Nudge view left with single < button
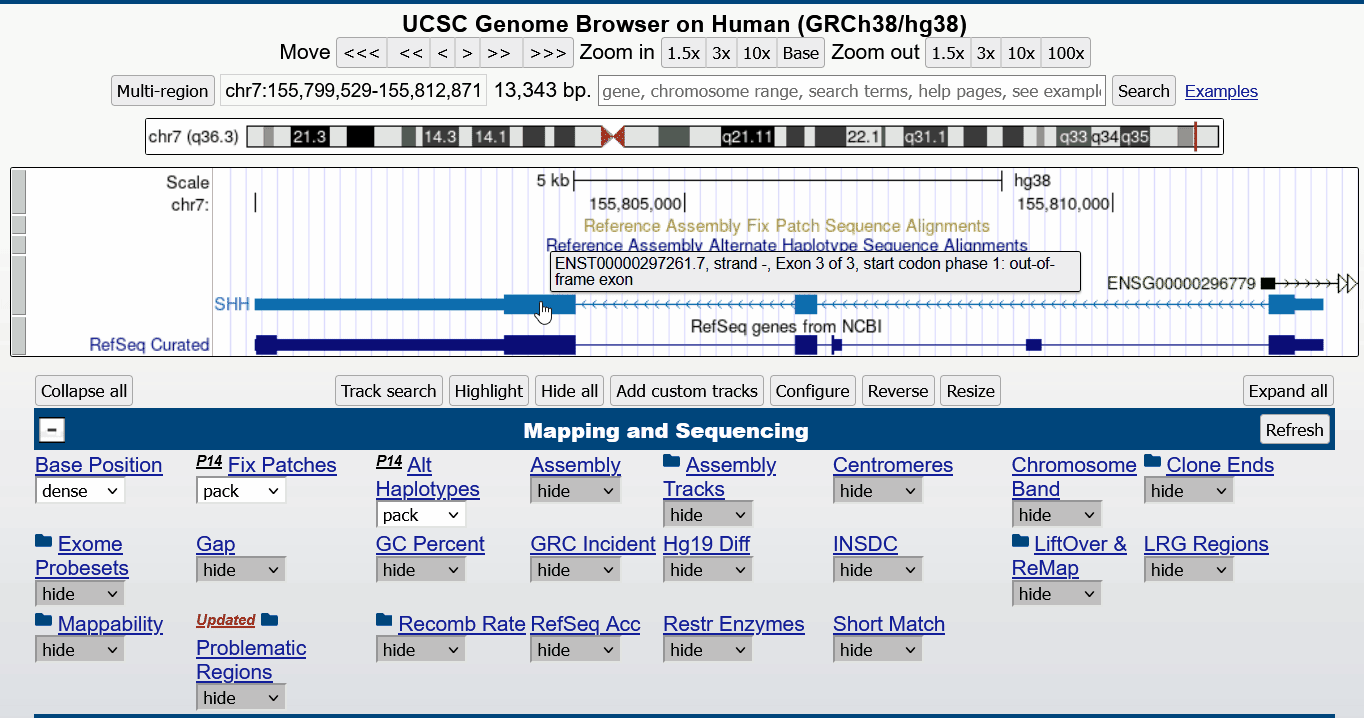 click(x=442, y=53)
